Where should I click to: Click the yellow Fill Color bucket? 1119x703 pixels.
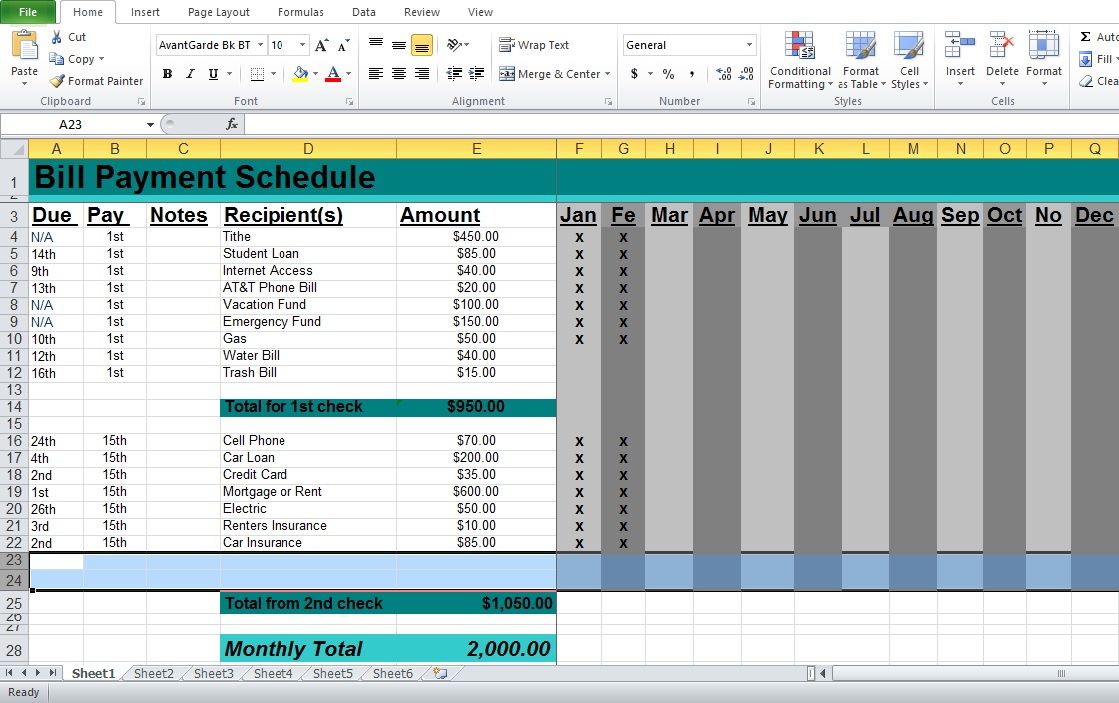[300, 74]
